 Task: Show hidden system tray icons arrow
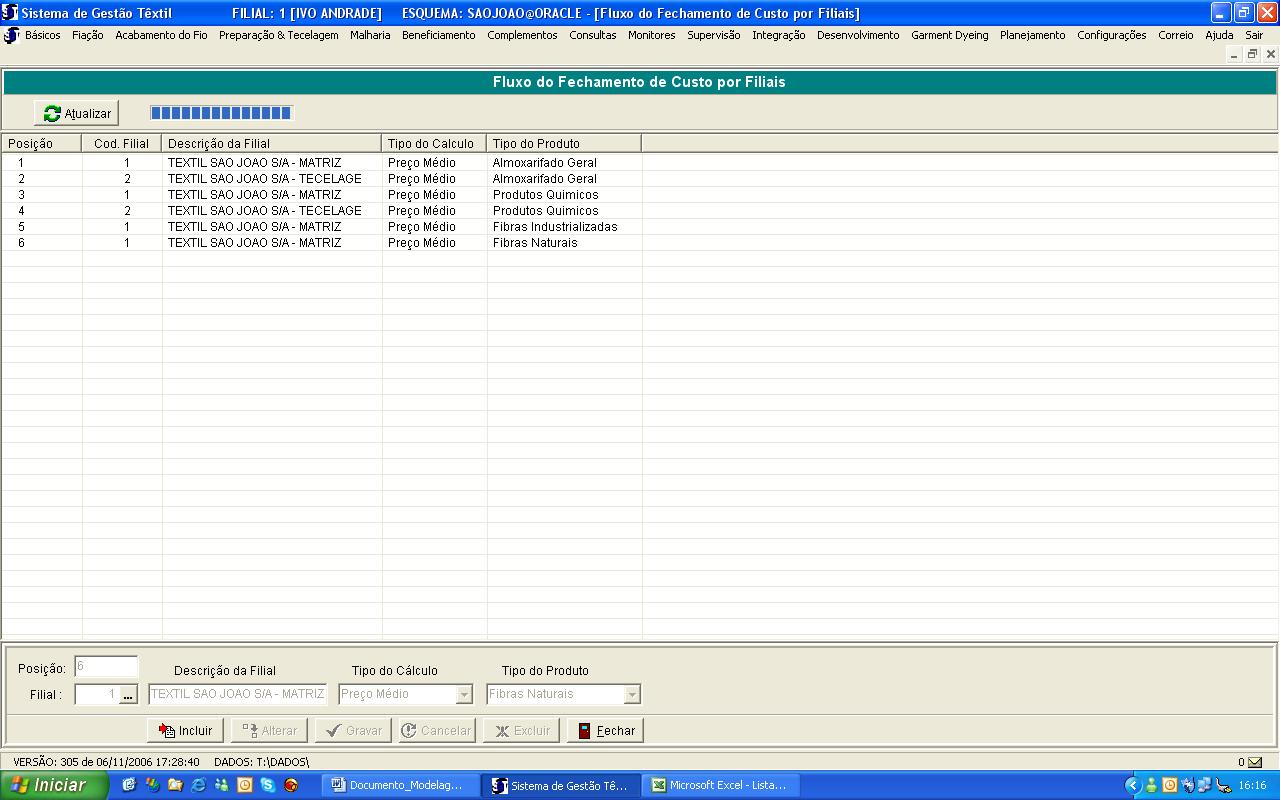[x=1132, y=785]
